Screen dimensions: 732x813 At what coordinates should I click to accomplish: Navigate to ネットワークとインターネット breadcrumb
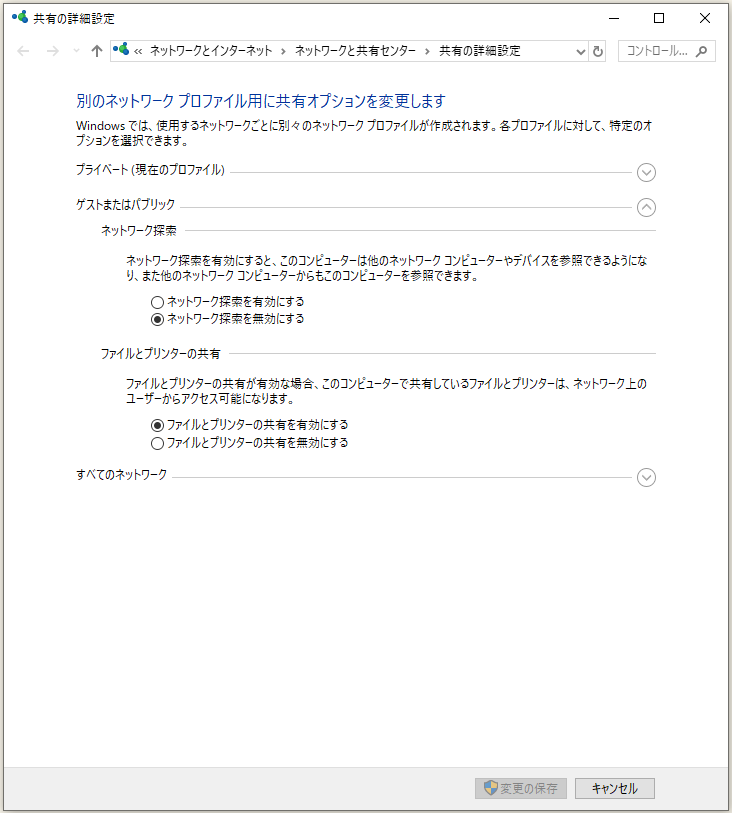211,51
